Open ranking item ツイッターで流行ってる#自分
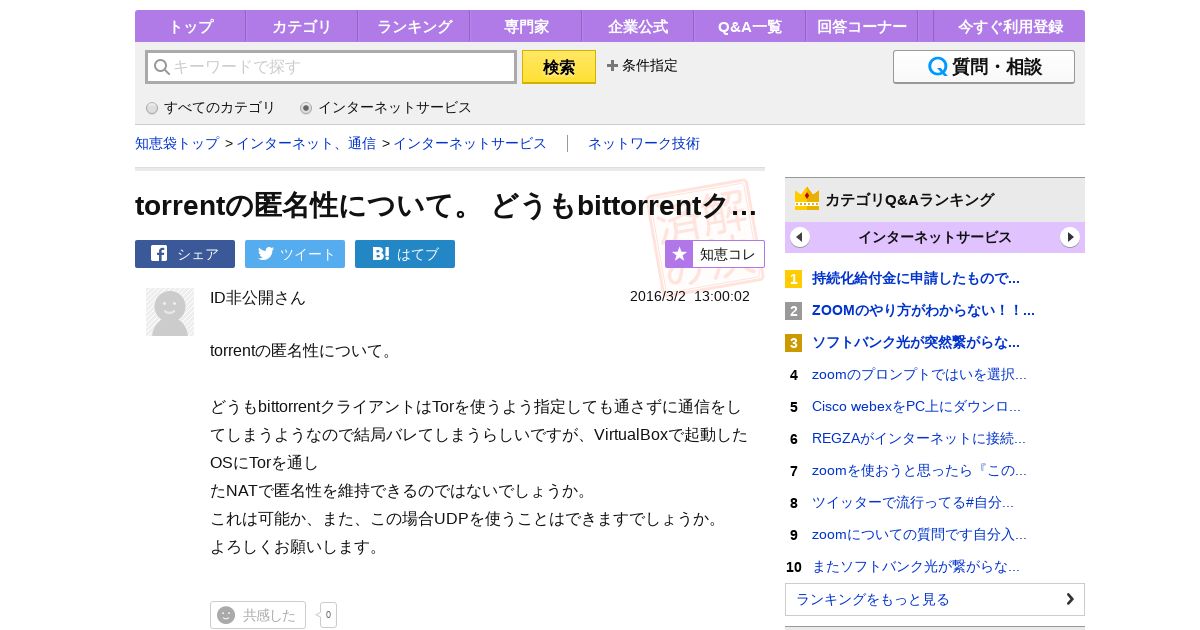Screen dimensions: 1200x630 (x=913, y=502)
